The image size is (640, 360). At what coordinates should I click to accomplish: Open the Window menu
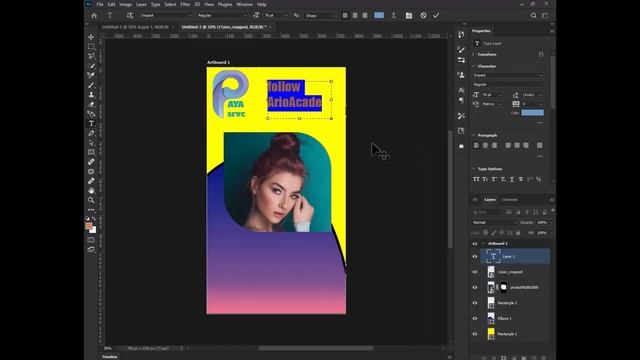pyautogui.click(x=244, y=4)
